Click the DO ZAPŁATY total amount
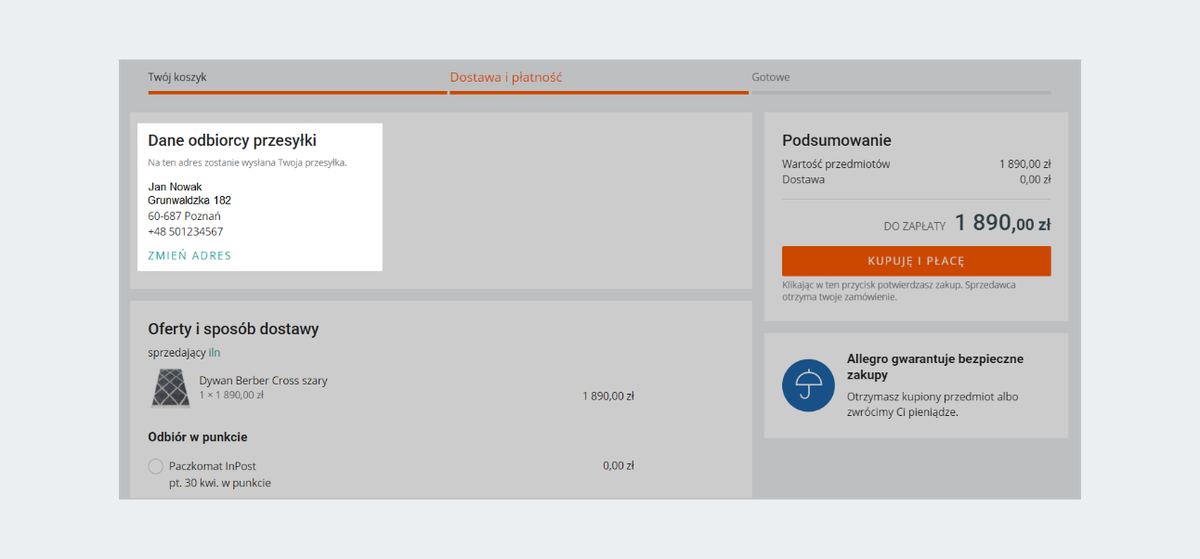Screen dimensions: 1200x559 [1002, 223]
